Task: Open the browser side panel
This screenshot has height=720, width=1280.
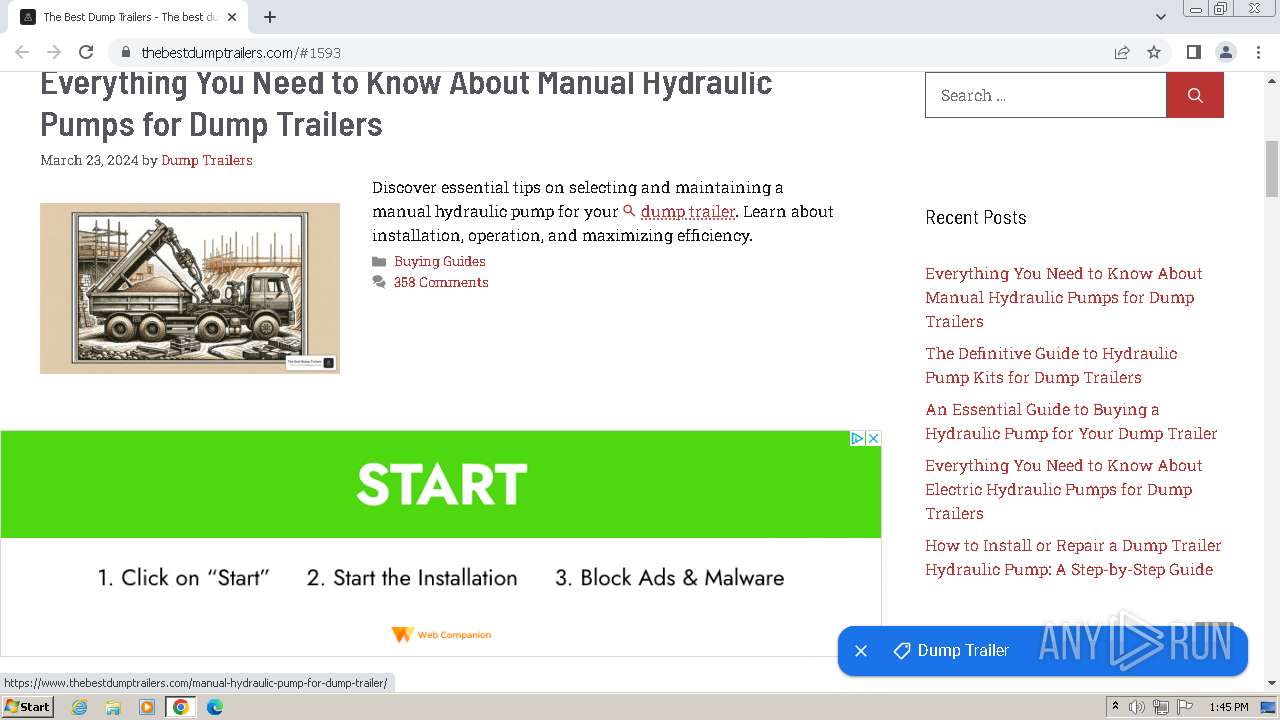Action: click(x=1193, y=52)
